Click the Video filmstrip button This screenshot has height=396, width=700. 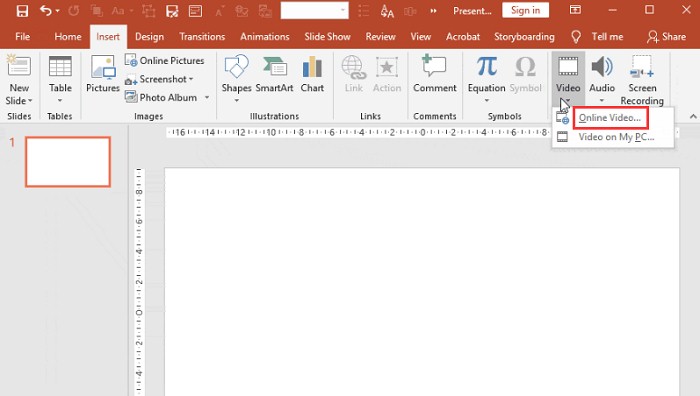coord(568,73)
